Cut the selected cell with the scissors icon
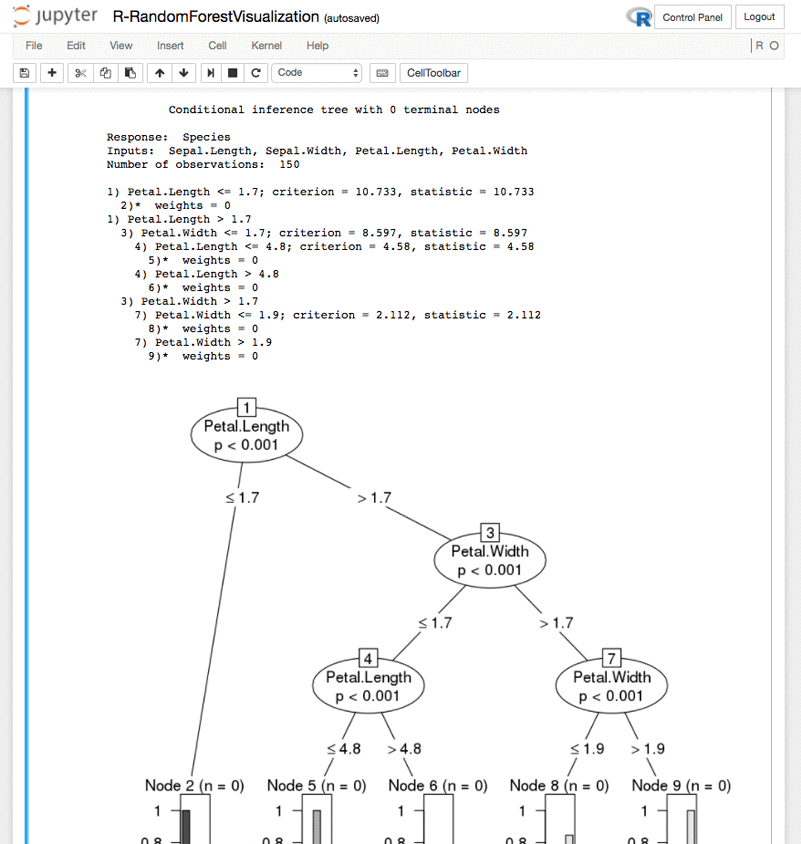 coord(79,72)
